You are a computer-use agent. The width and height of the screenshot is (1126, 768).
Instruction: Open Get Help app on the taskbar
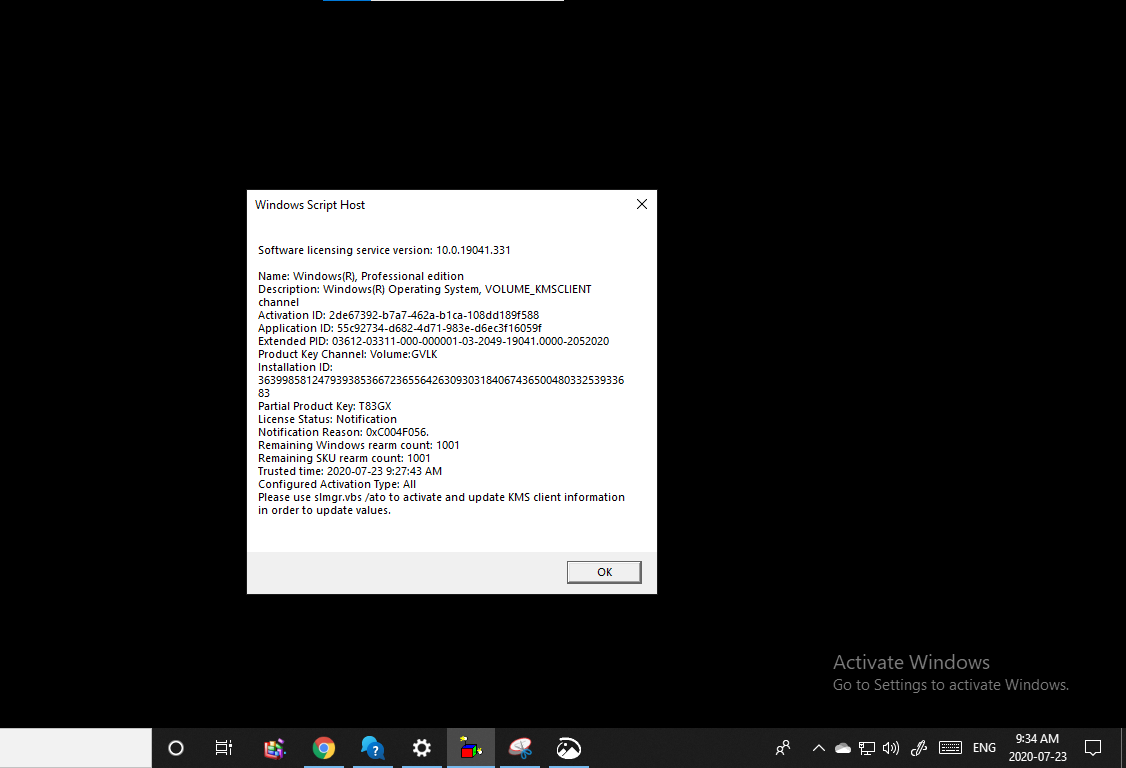(x=373, y=749)
